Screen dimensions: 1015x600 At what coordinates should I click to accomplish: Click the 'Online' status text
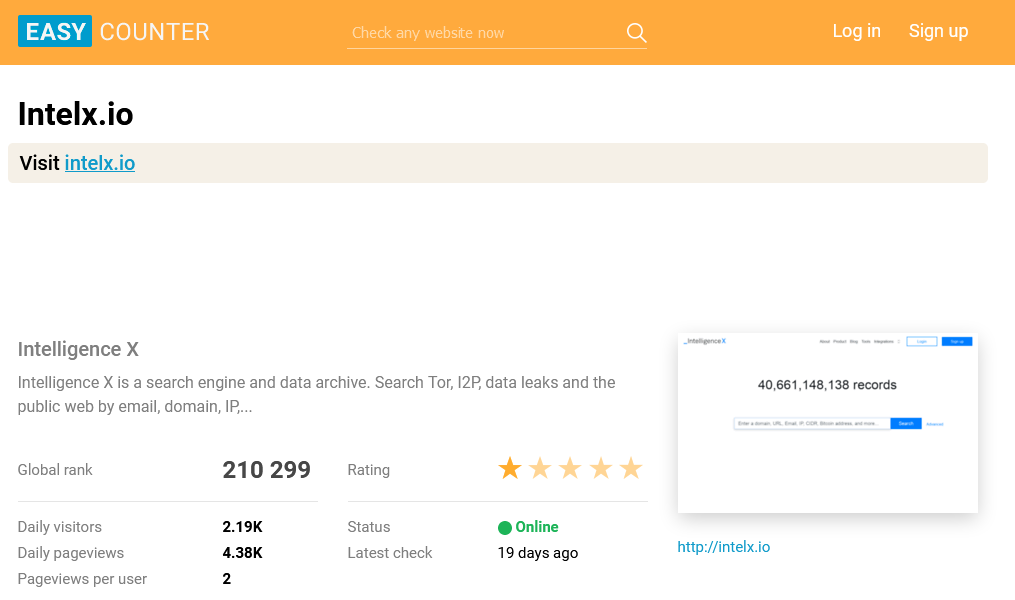[537, 527]
